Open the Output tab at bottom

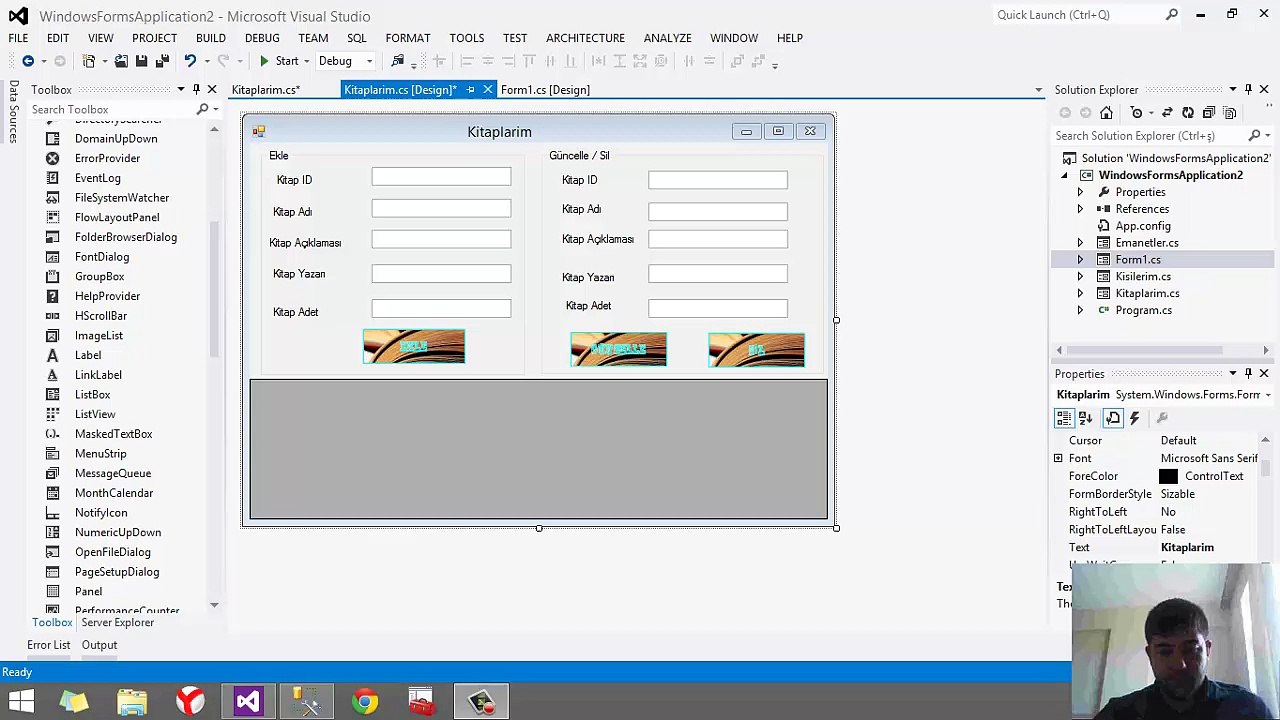99,645
